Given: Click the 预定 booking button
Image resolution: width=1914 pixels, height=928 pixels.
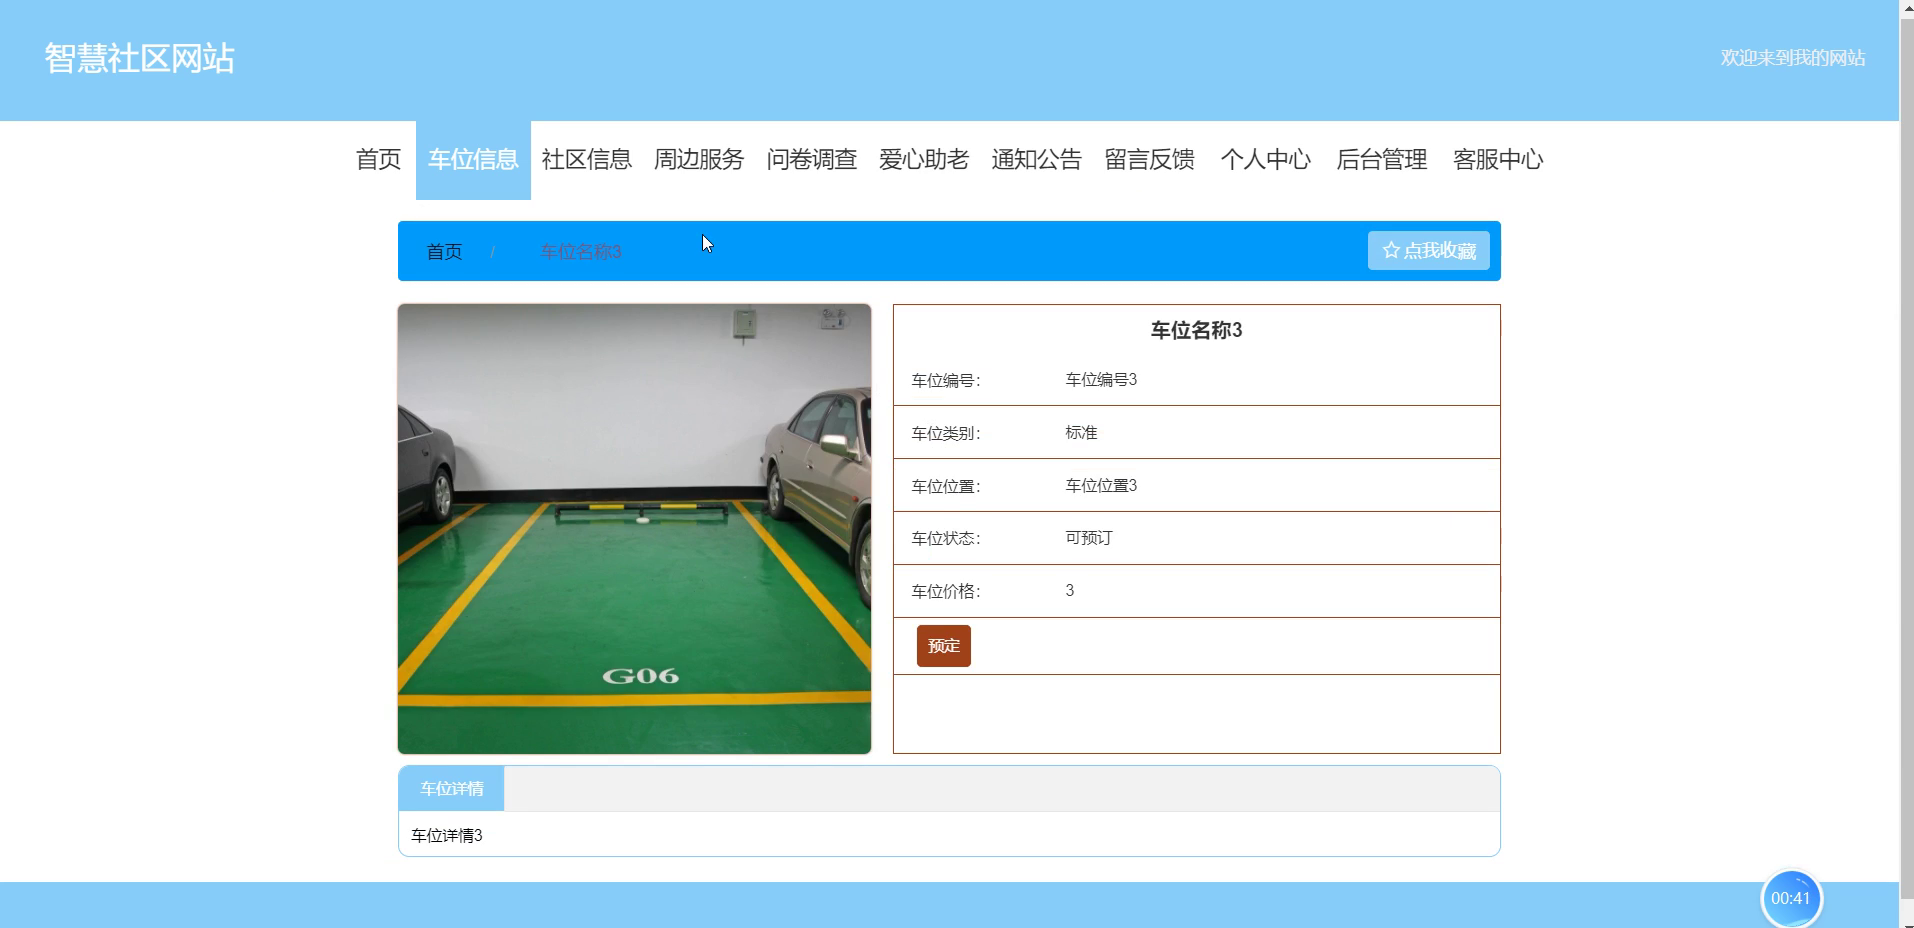Looking at the screenshot, I should click(x=944, y=646).
